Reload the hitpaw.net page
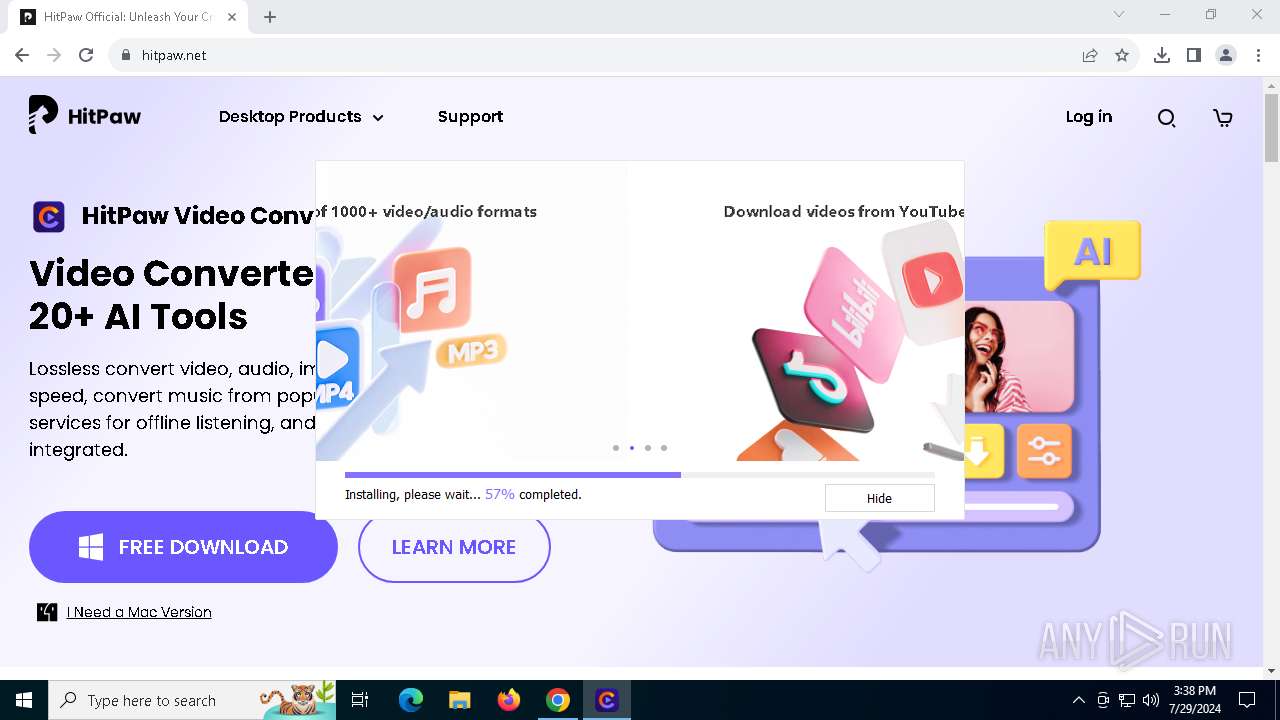 pyautogui.click(x=86, y=55)
